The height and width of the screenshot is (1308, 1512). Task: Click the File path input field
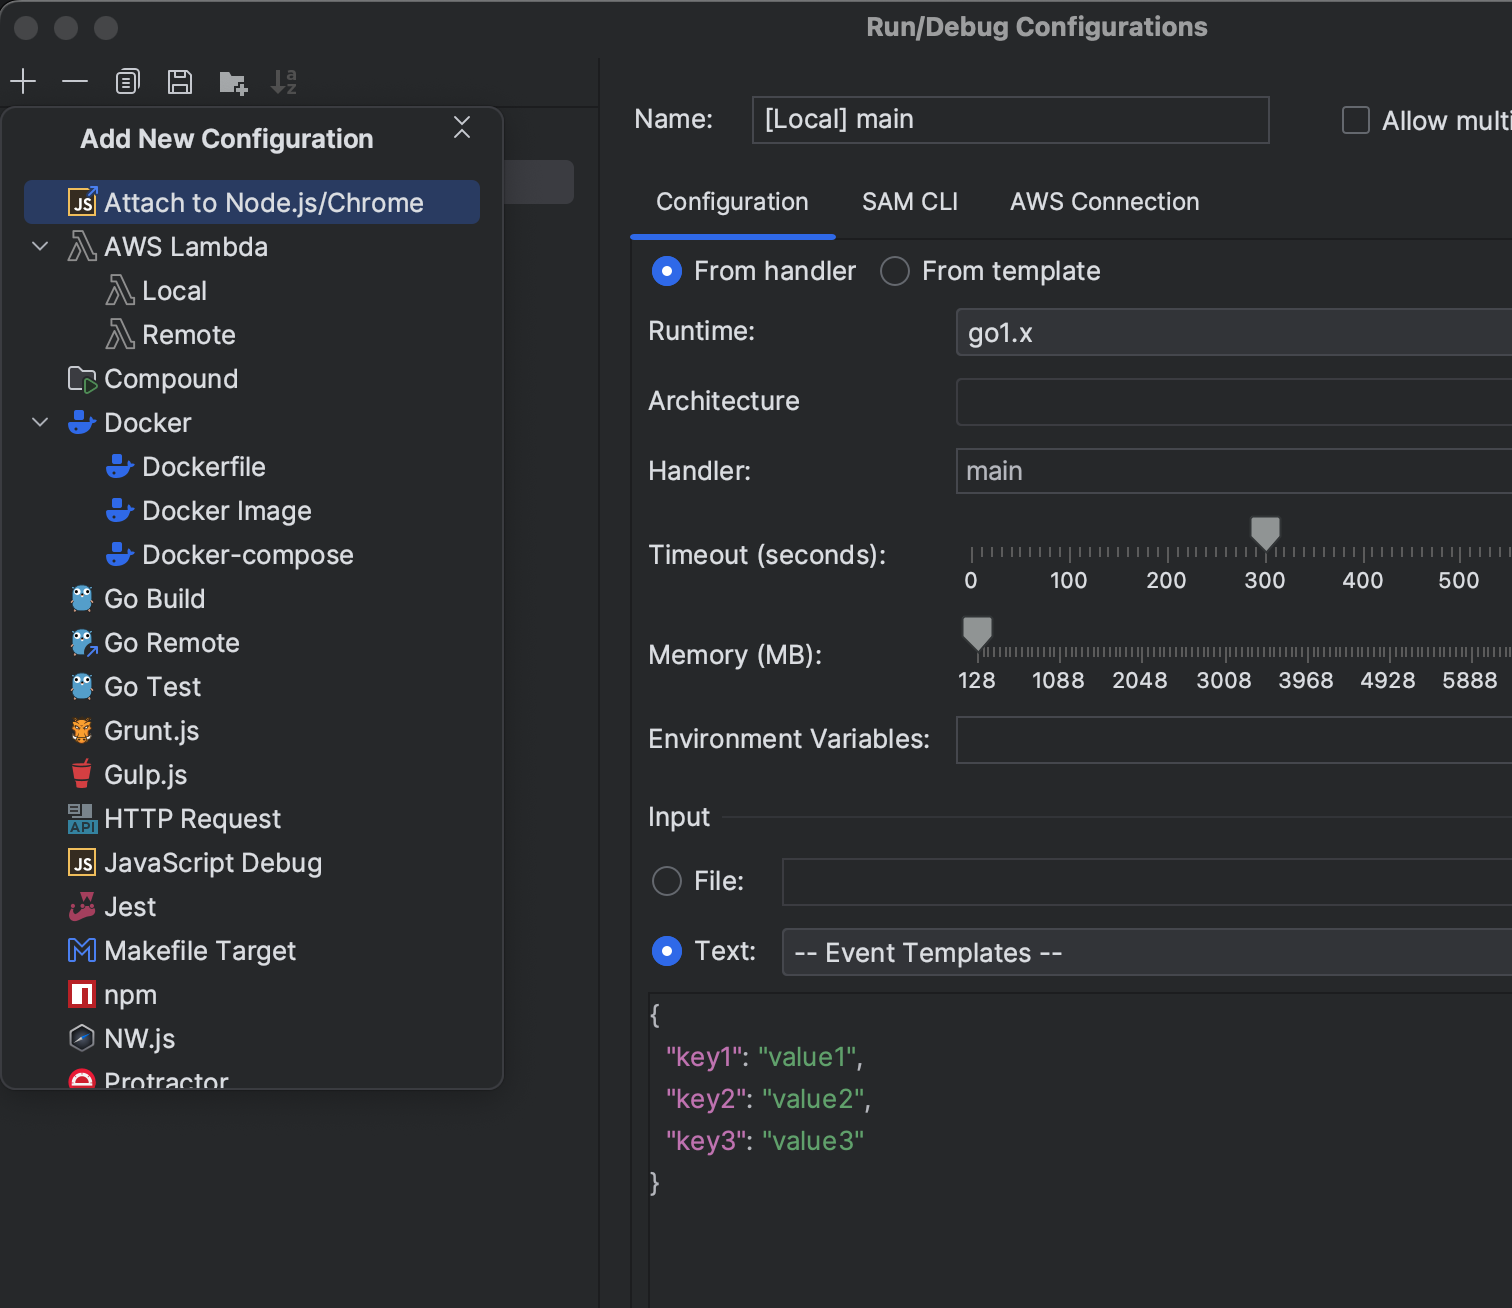coord(1147,882)
